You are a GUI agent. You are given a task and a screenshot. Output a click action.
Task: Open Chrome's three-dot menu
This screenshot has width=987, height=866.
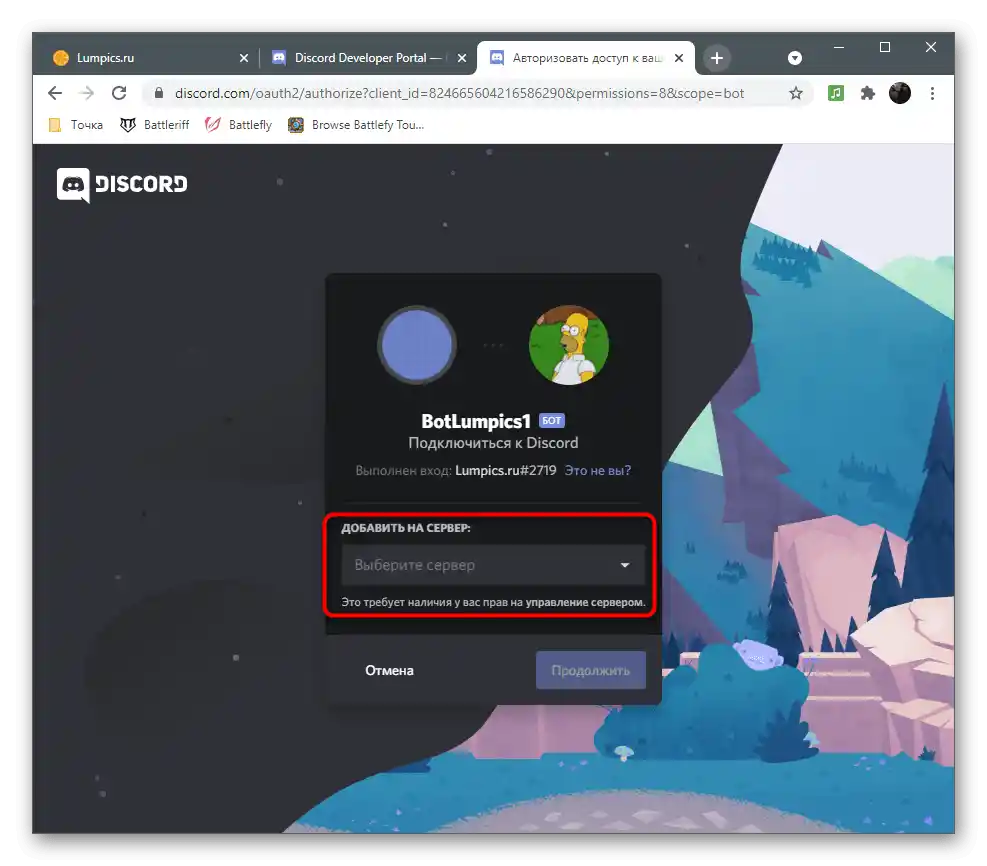tap(932, 93)
